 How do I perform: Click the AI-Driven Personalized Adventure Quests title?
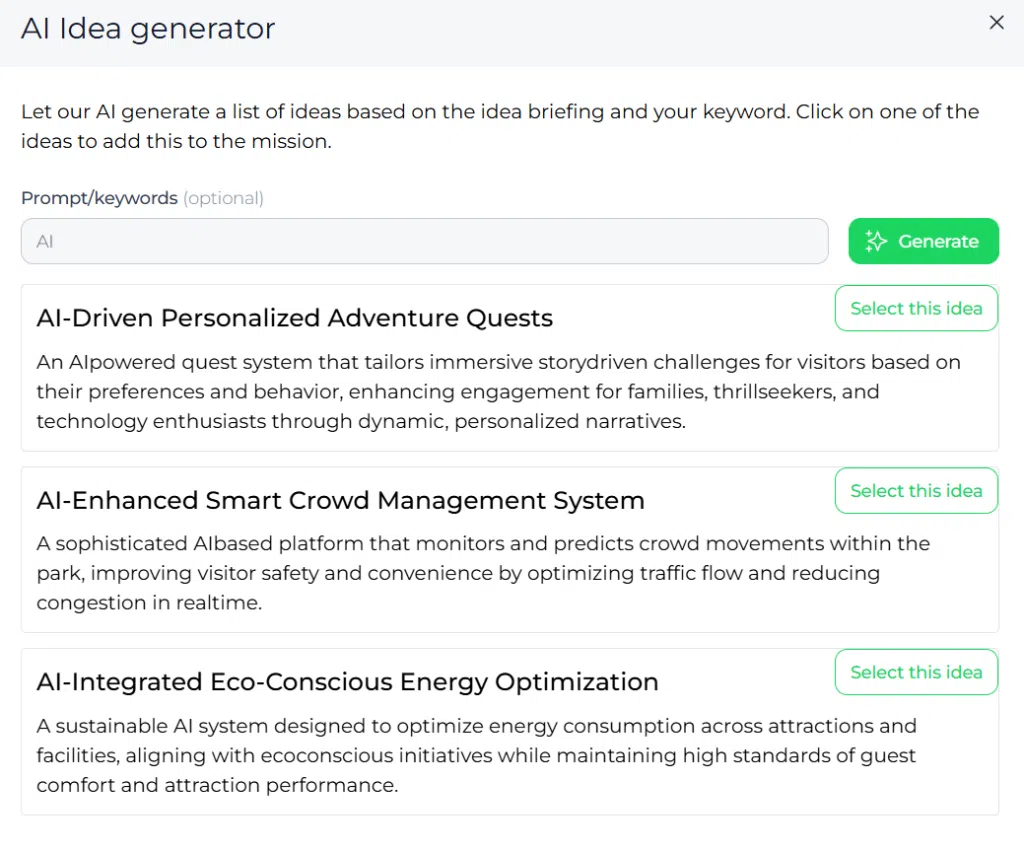click(x=295, y=318)
